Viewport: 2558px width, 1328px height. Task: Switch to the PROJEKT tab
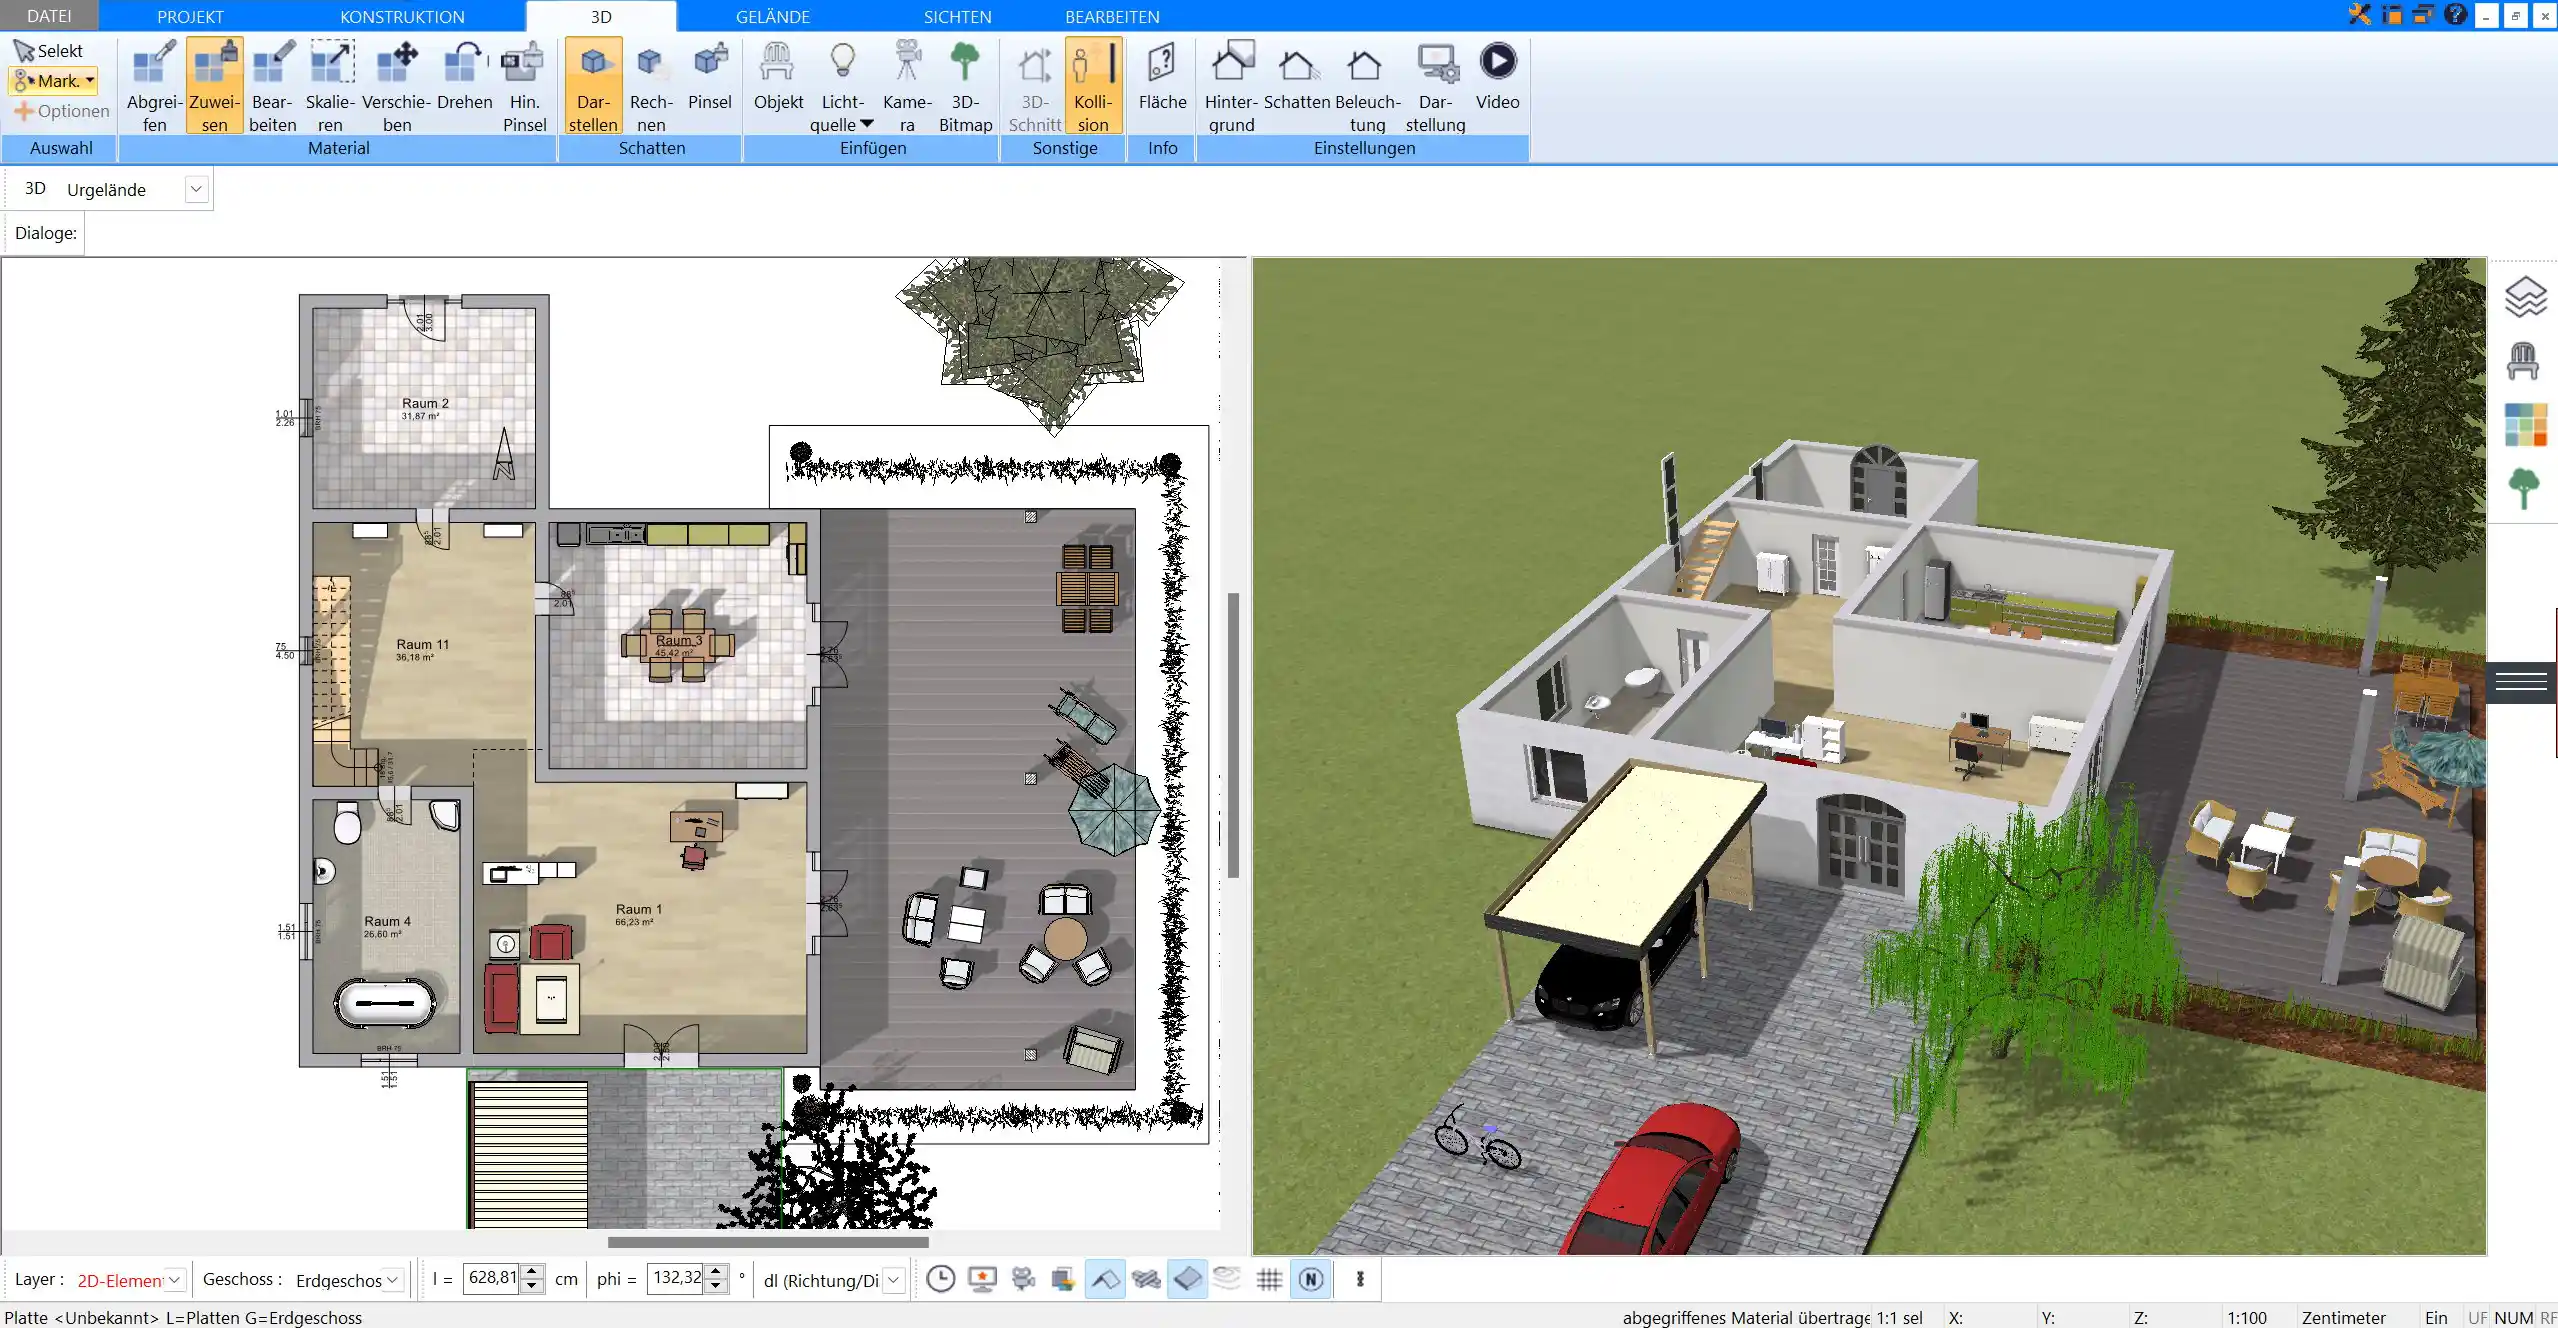click(x=190, y=16)
